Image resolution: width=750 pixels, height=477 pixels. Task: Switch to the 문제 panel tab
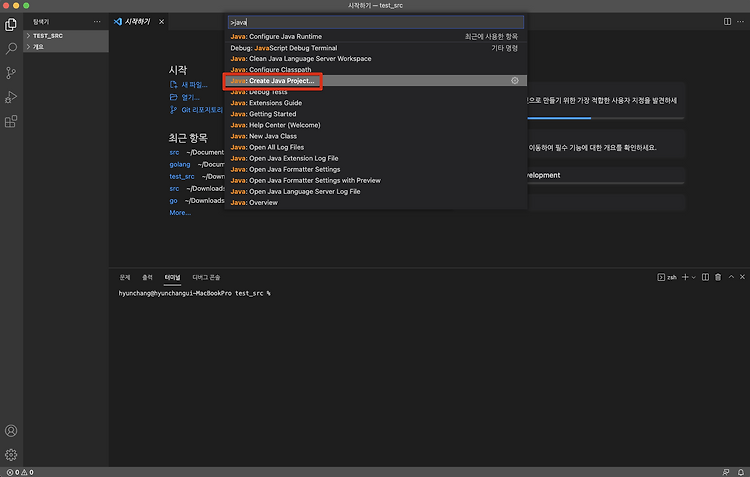tap(125, 277)
